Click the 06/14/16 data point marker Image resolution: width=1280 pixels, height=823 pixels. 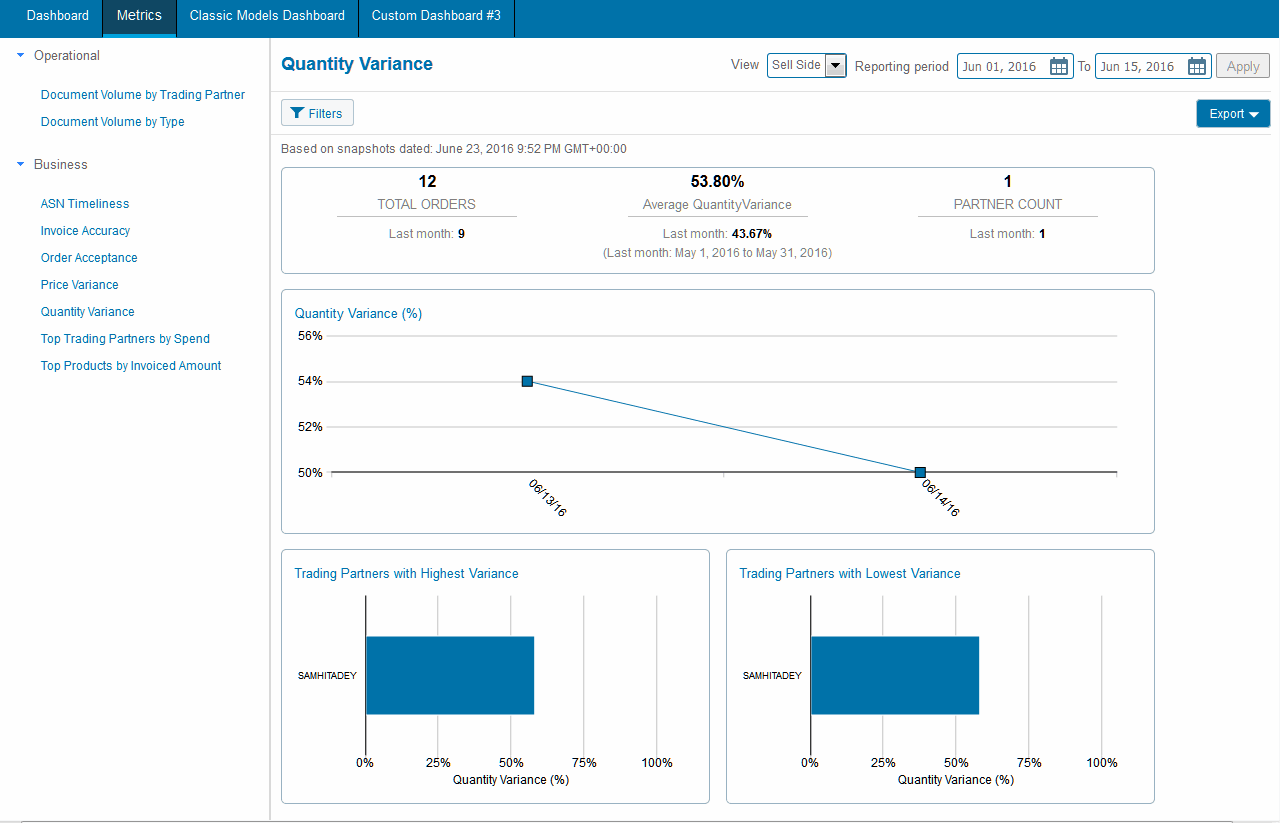[920, 472]
